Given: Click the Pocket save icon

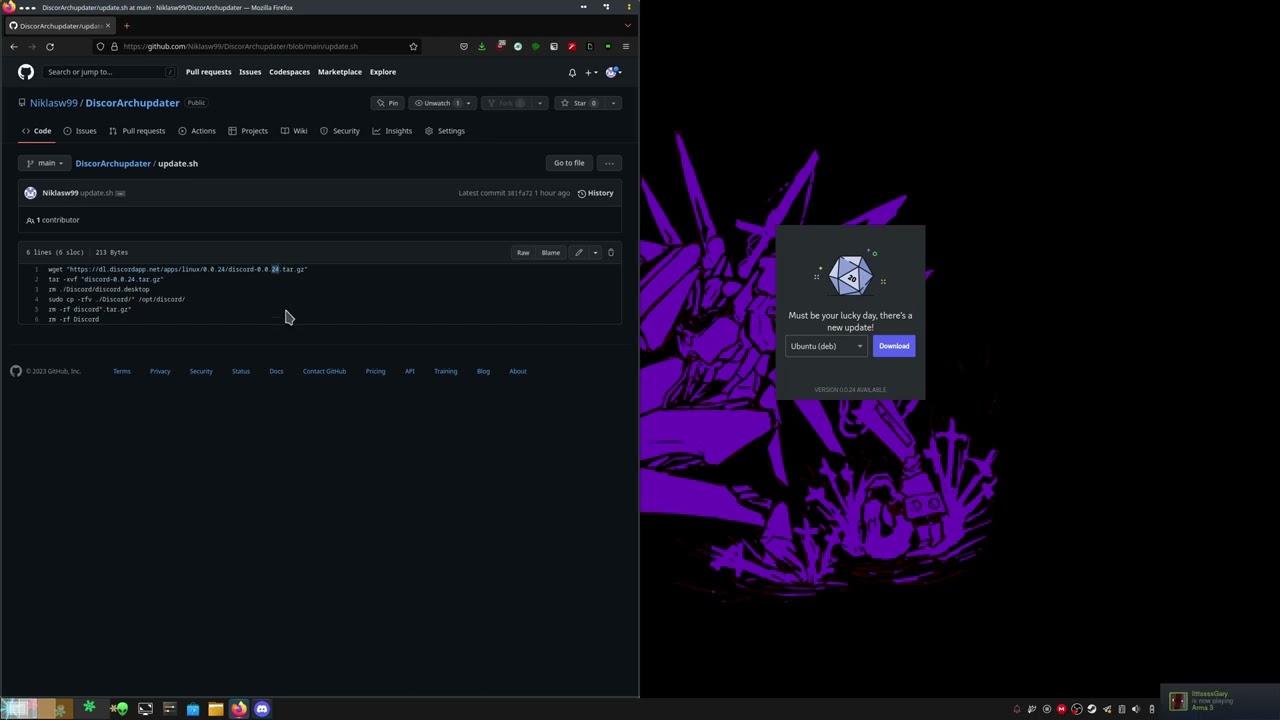Looking at the screenshot, I should click(463, 46).
